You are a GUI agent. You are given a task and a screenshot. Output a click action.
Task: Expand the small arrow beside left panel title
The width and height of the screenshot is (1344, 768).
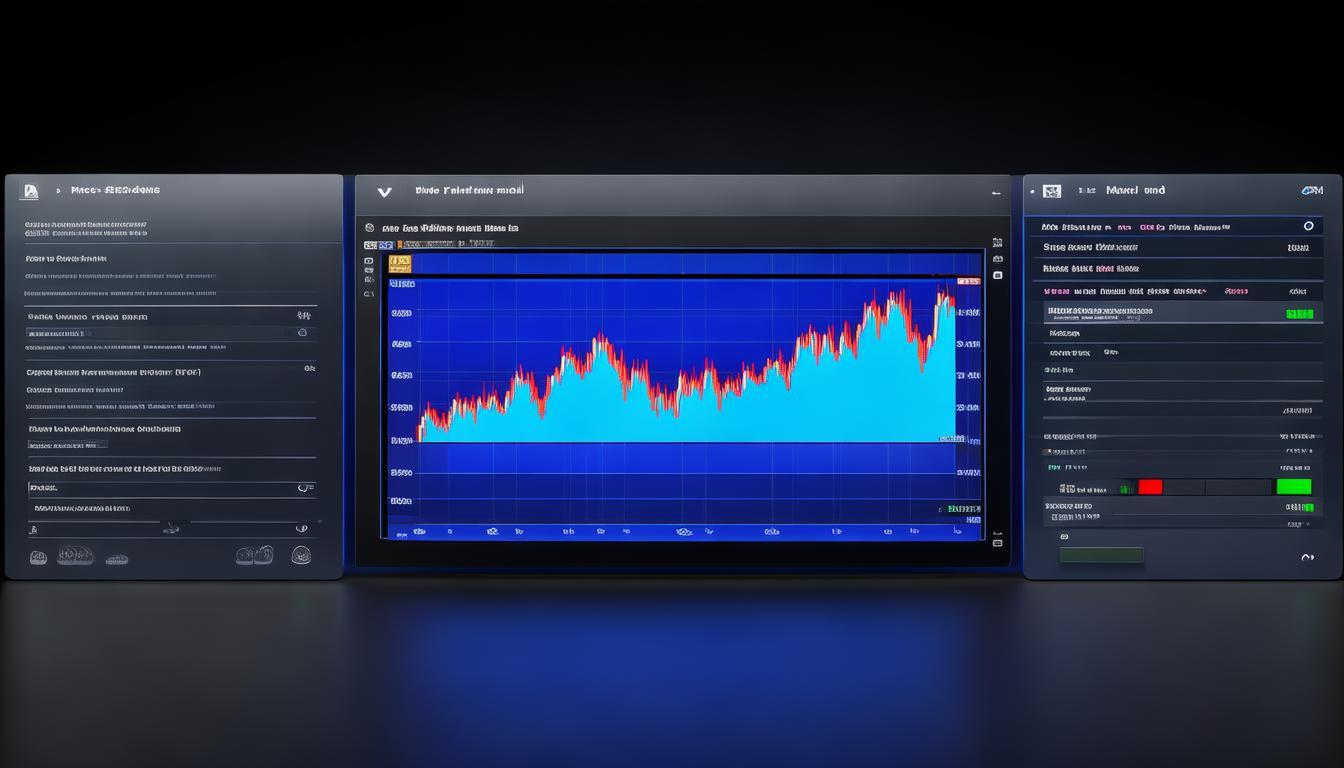point(59,190)
